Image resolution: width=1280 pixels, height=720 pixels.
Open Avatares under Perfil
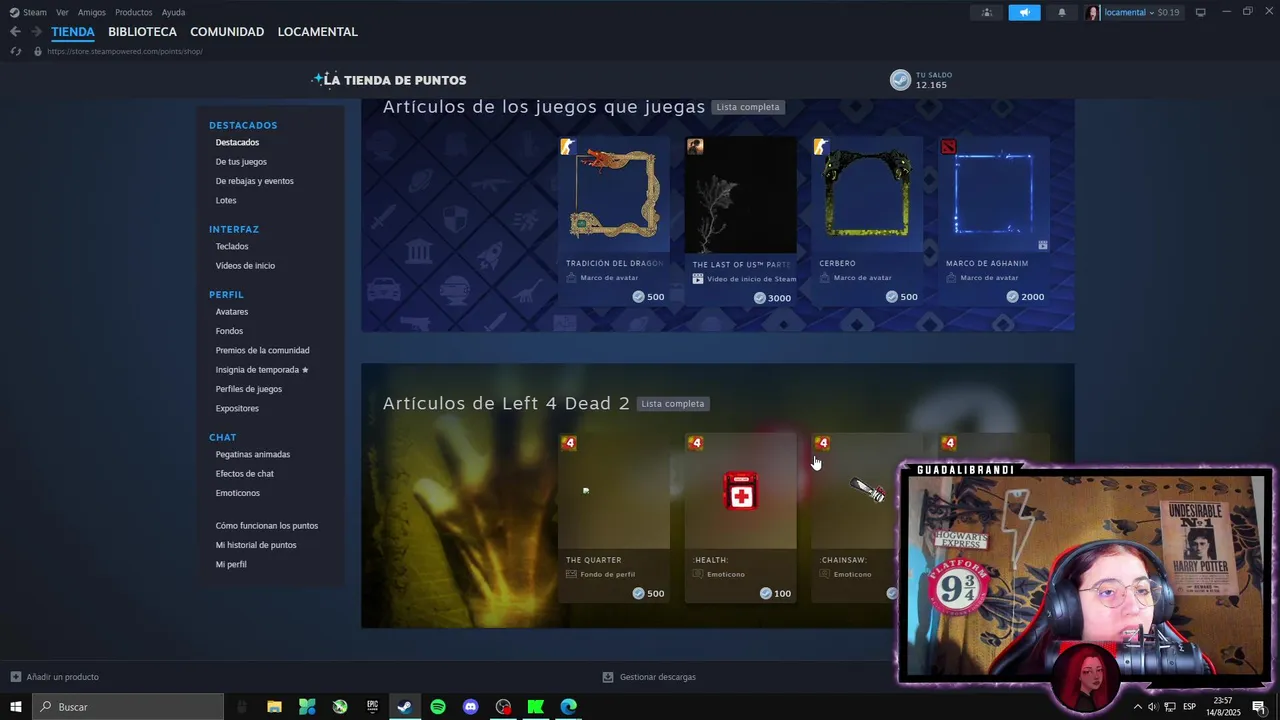pyautogui.click(x=231, y=312)
